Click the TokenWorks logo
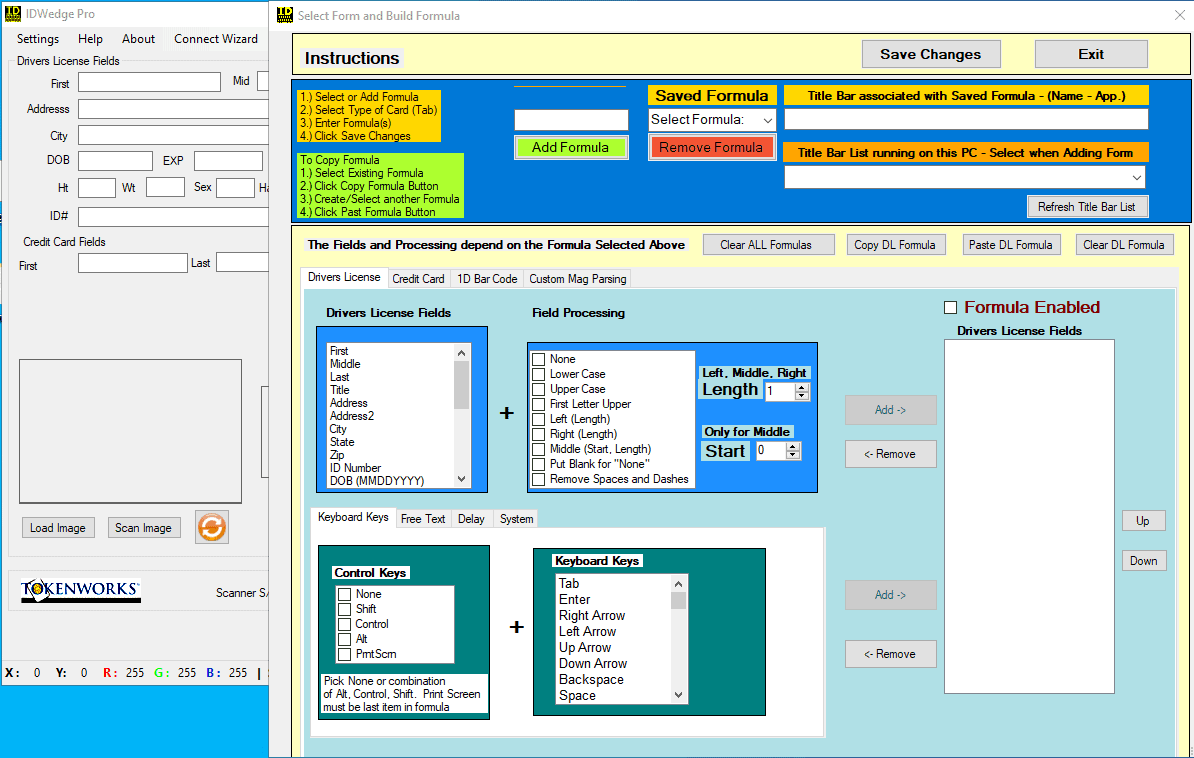 (81, 590)
